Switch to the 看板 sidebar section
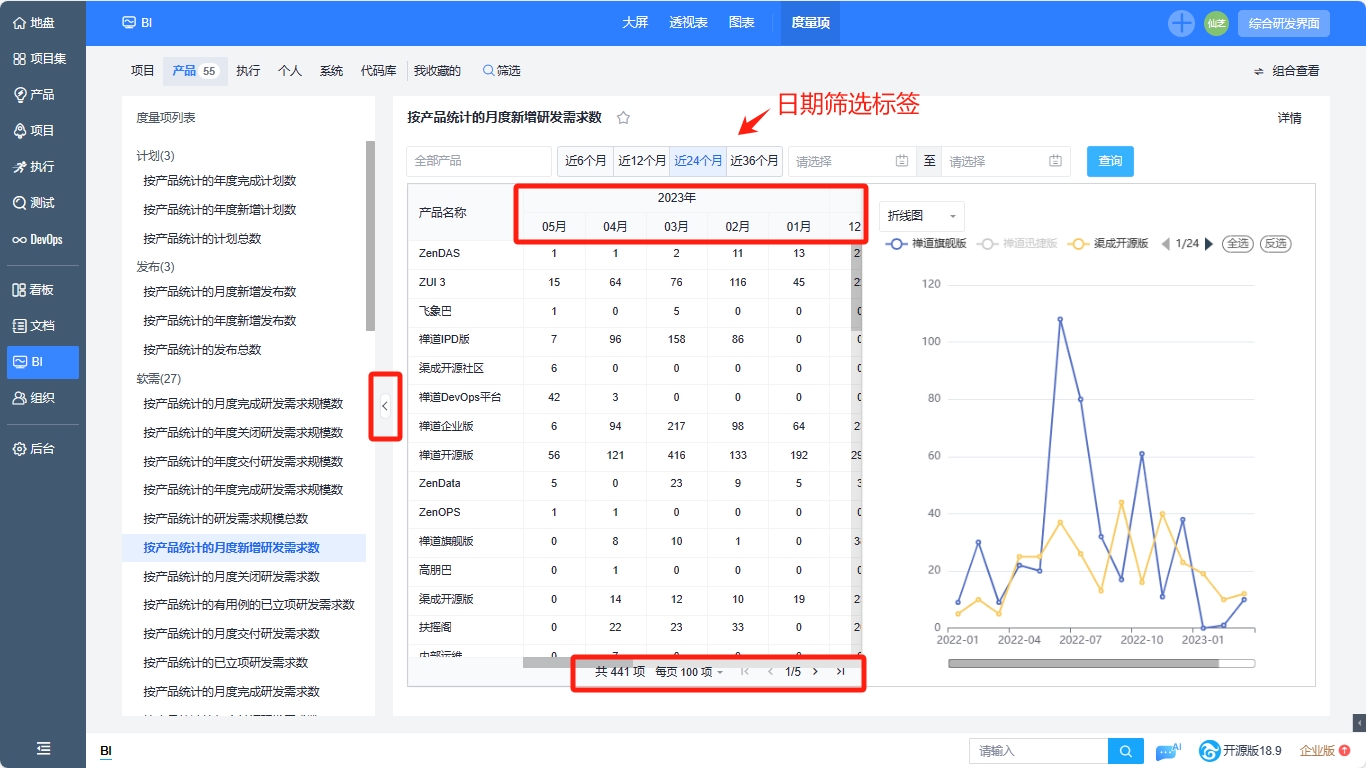1366x768 pixels. tap(41, 289)
